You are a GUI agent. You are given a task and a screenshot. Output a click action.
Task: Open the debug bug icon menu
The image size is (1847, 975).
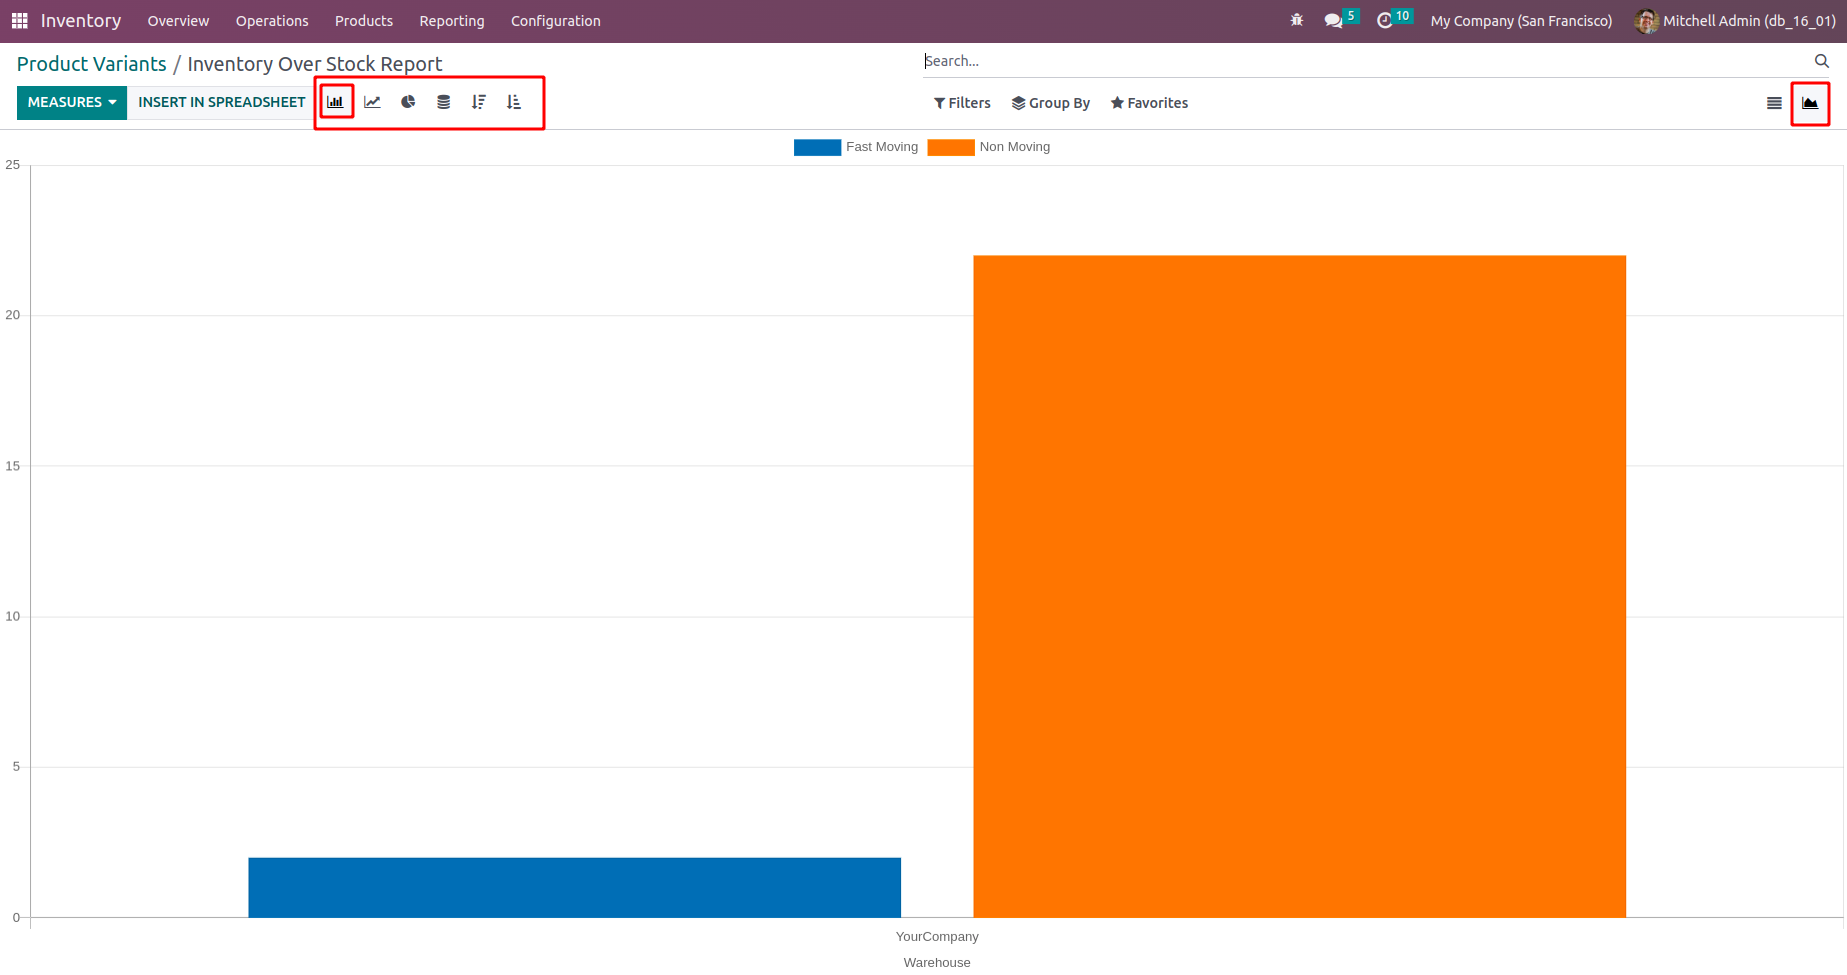coord(1297,20)
